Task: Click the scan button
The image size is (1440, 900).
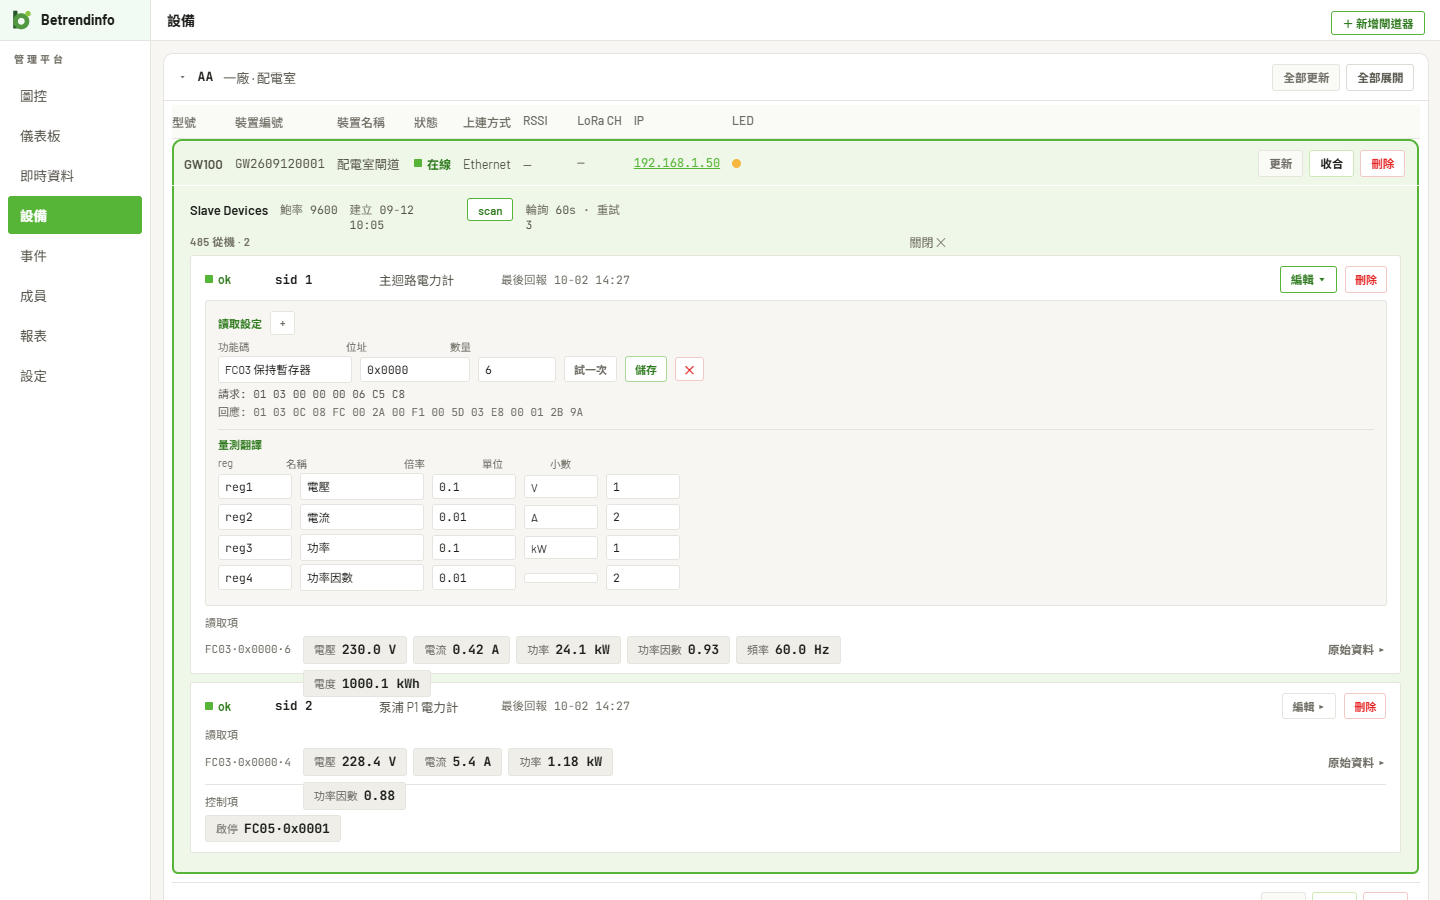Action: click(490, 210)
